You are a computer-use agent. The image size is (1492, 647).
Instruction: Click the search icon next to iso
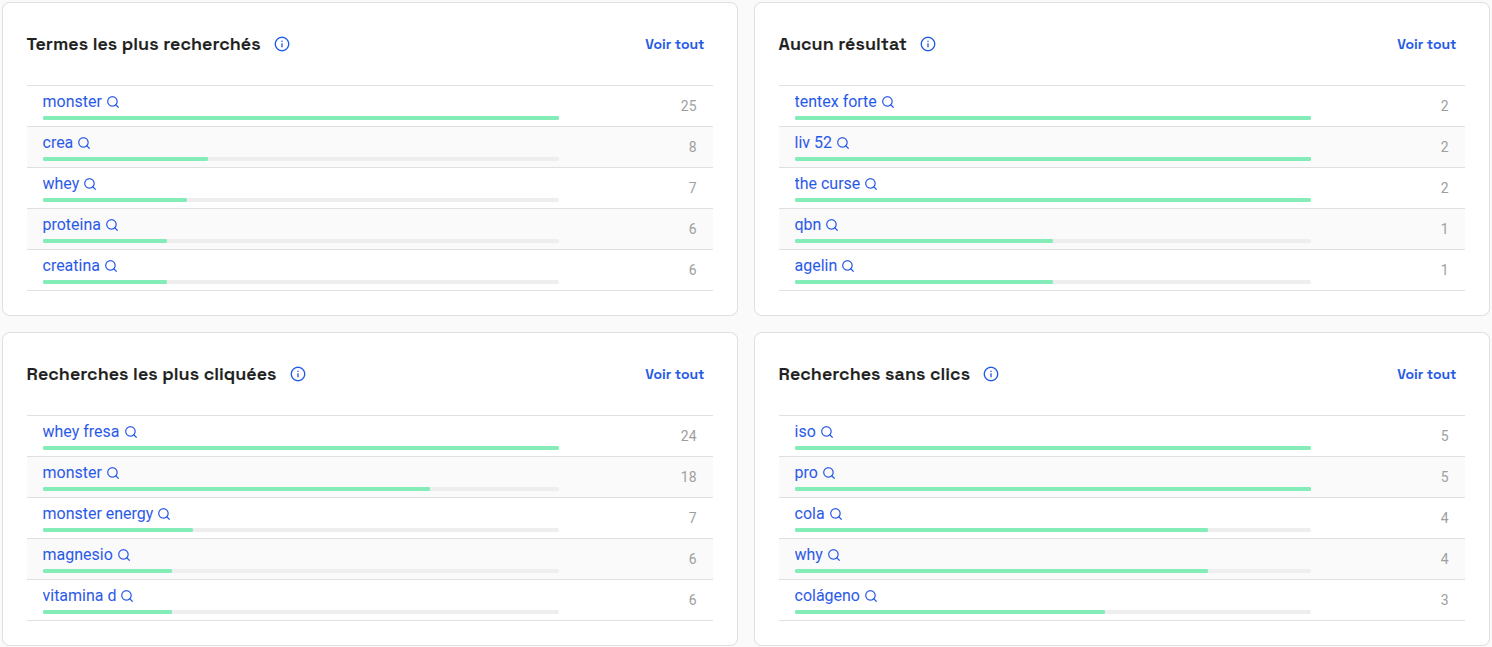[827, 432]
